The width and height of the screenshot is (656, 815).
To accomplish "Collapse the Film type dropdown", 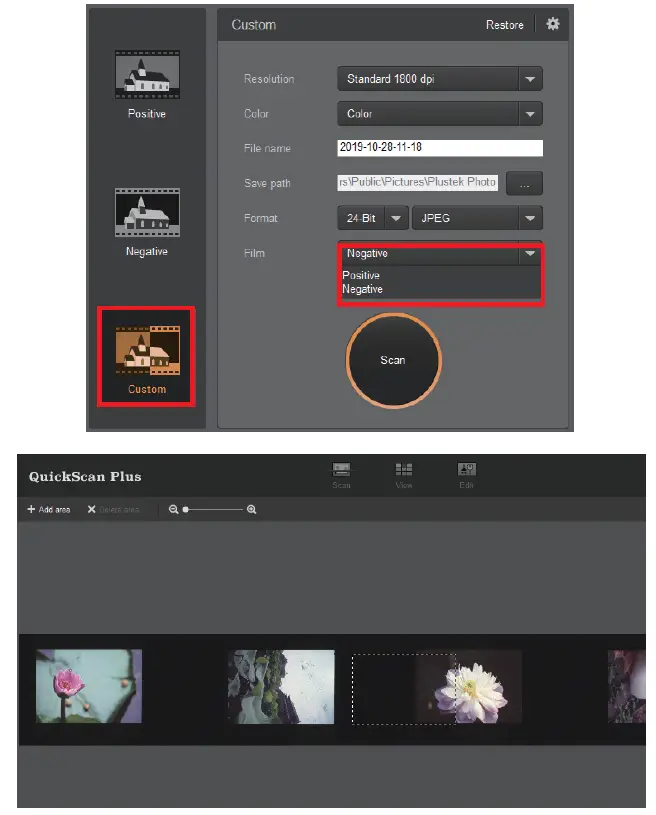I will [530, 254].
